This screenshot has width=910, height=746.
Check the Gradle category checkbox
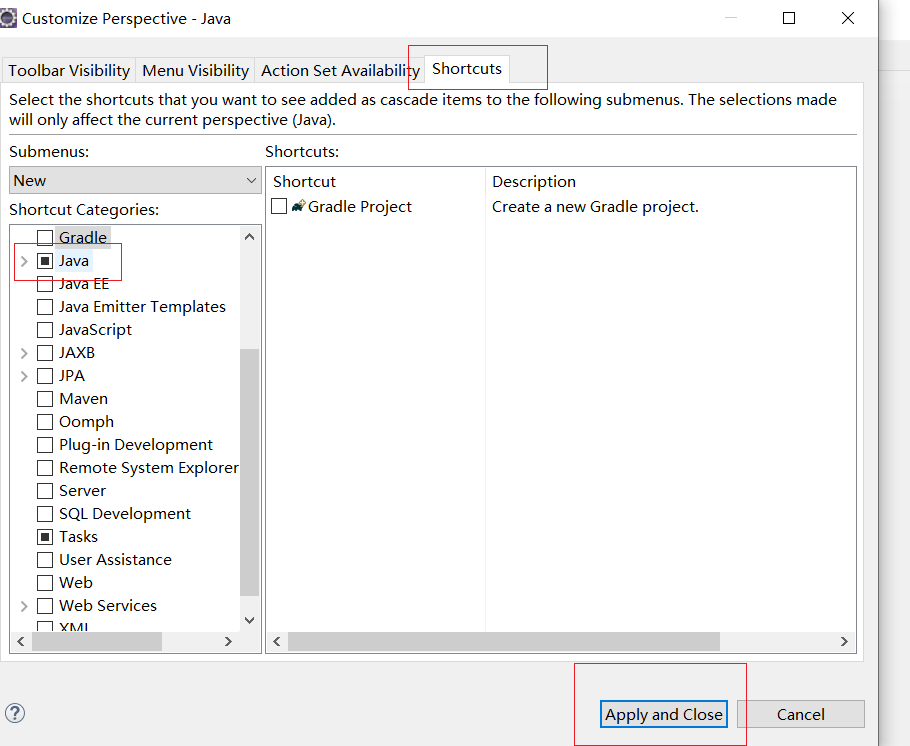(x=45, y=237)
